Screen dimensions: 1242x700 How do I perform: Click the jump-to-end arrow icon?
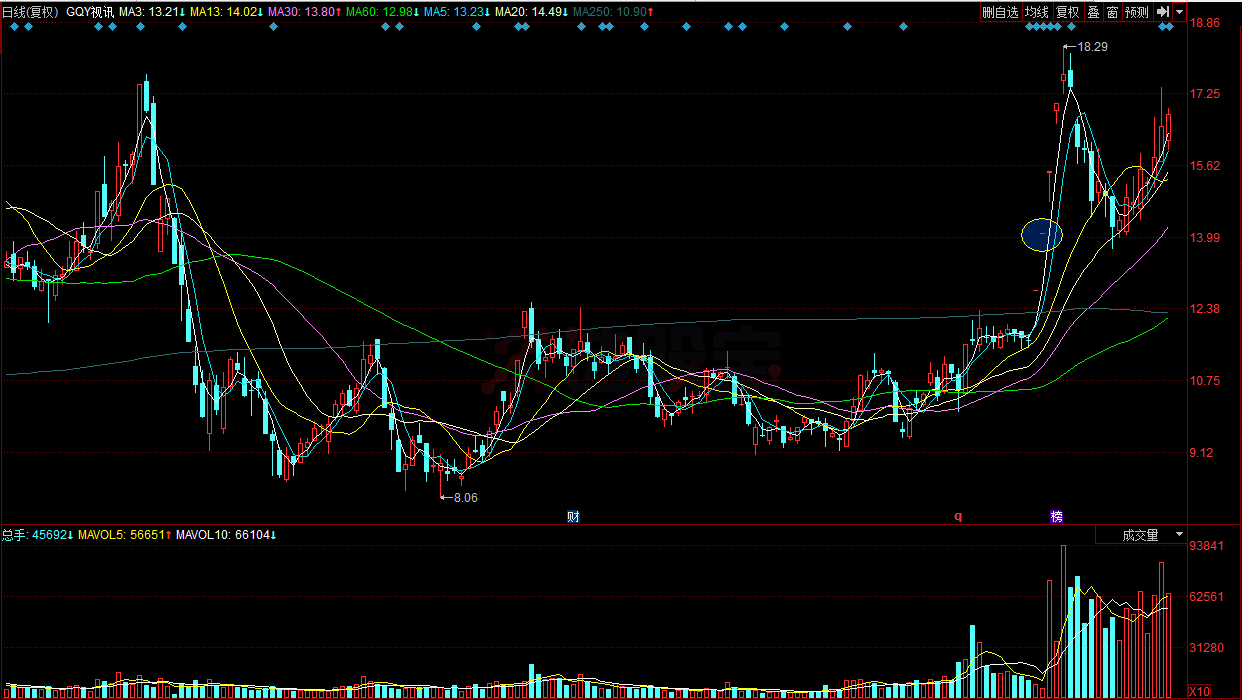[x=1163, y=12]
